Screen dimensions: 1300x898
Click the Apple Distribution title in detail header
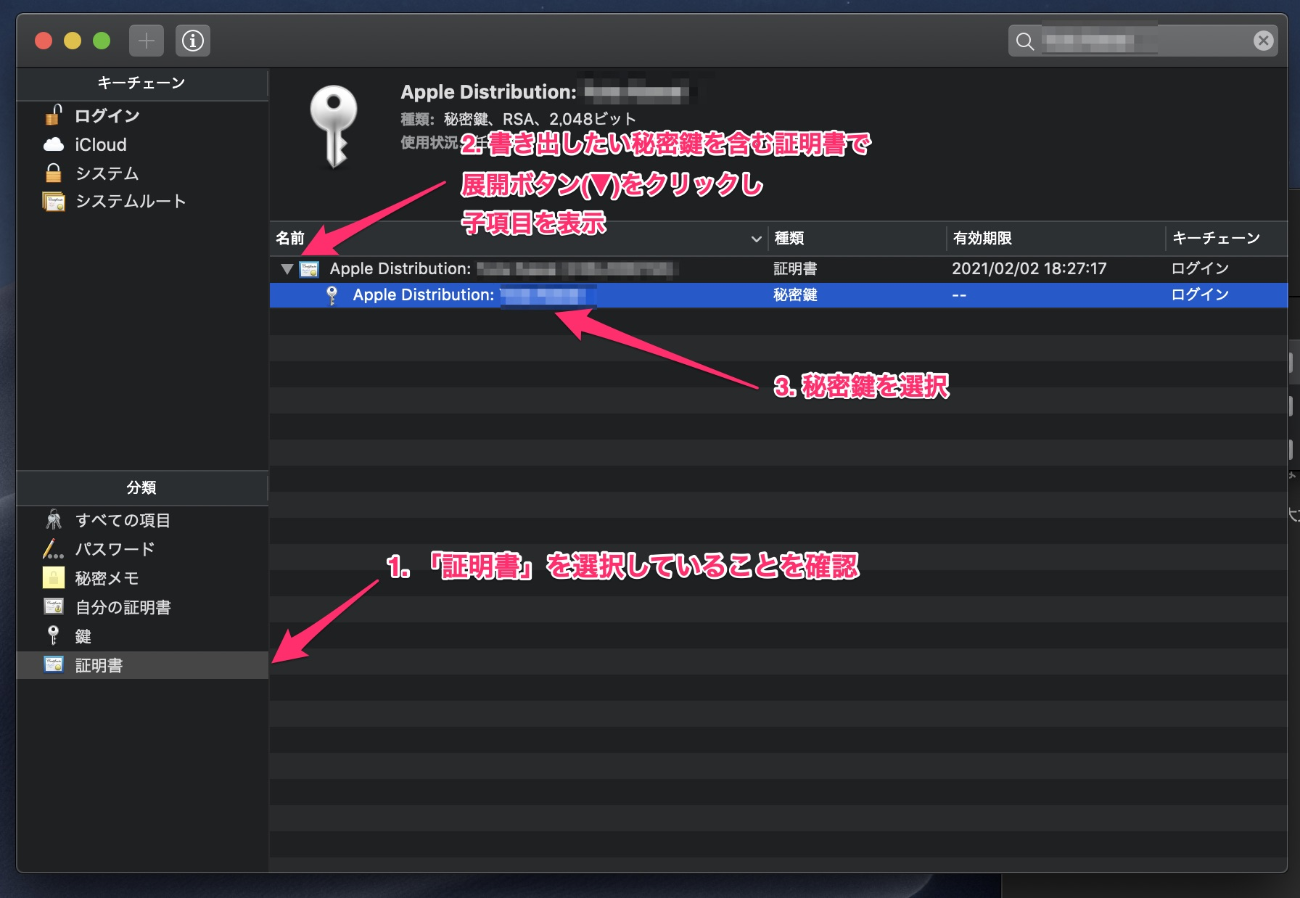pyautogui.click(x=546, y=92)
